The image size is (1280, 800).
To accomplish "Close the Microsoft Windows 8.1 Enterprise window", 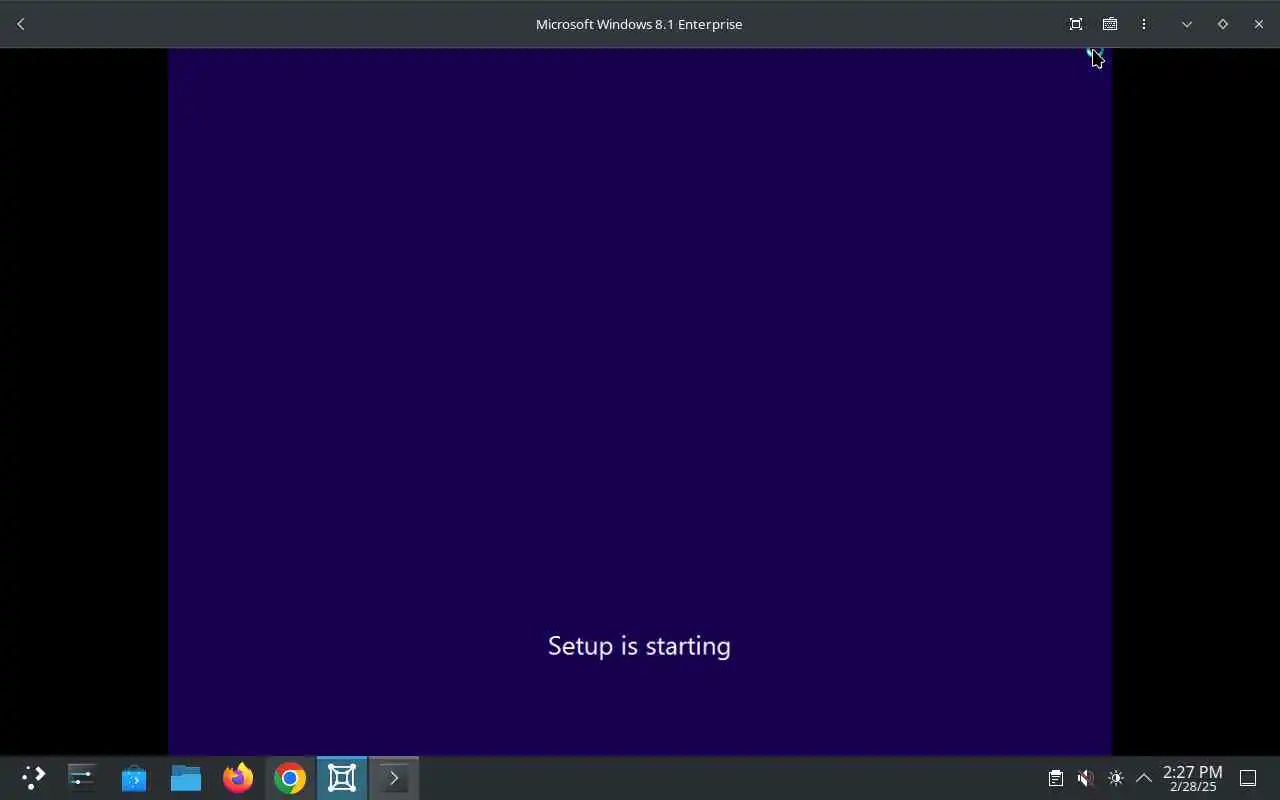I will tap(1259, 24).
